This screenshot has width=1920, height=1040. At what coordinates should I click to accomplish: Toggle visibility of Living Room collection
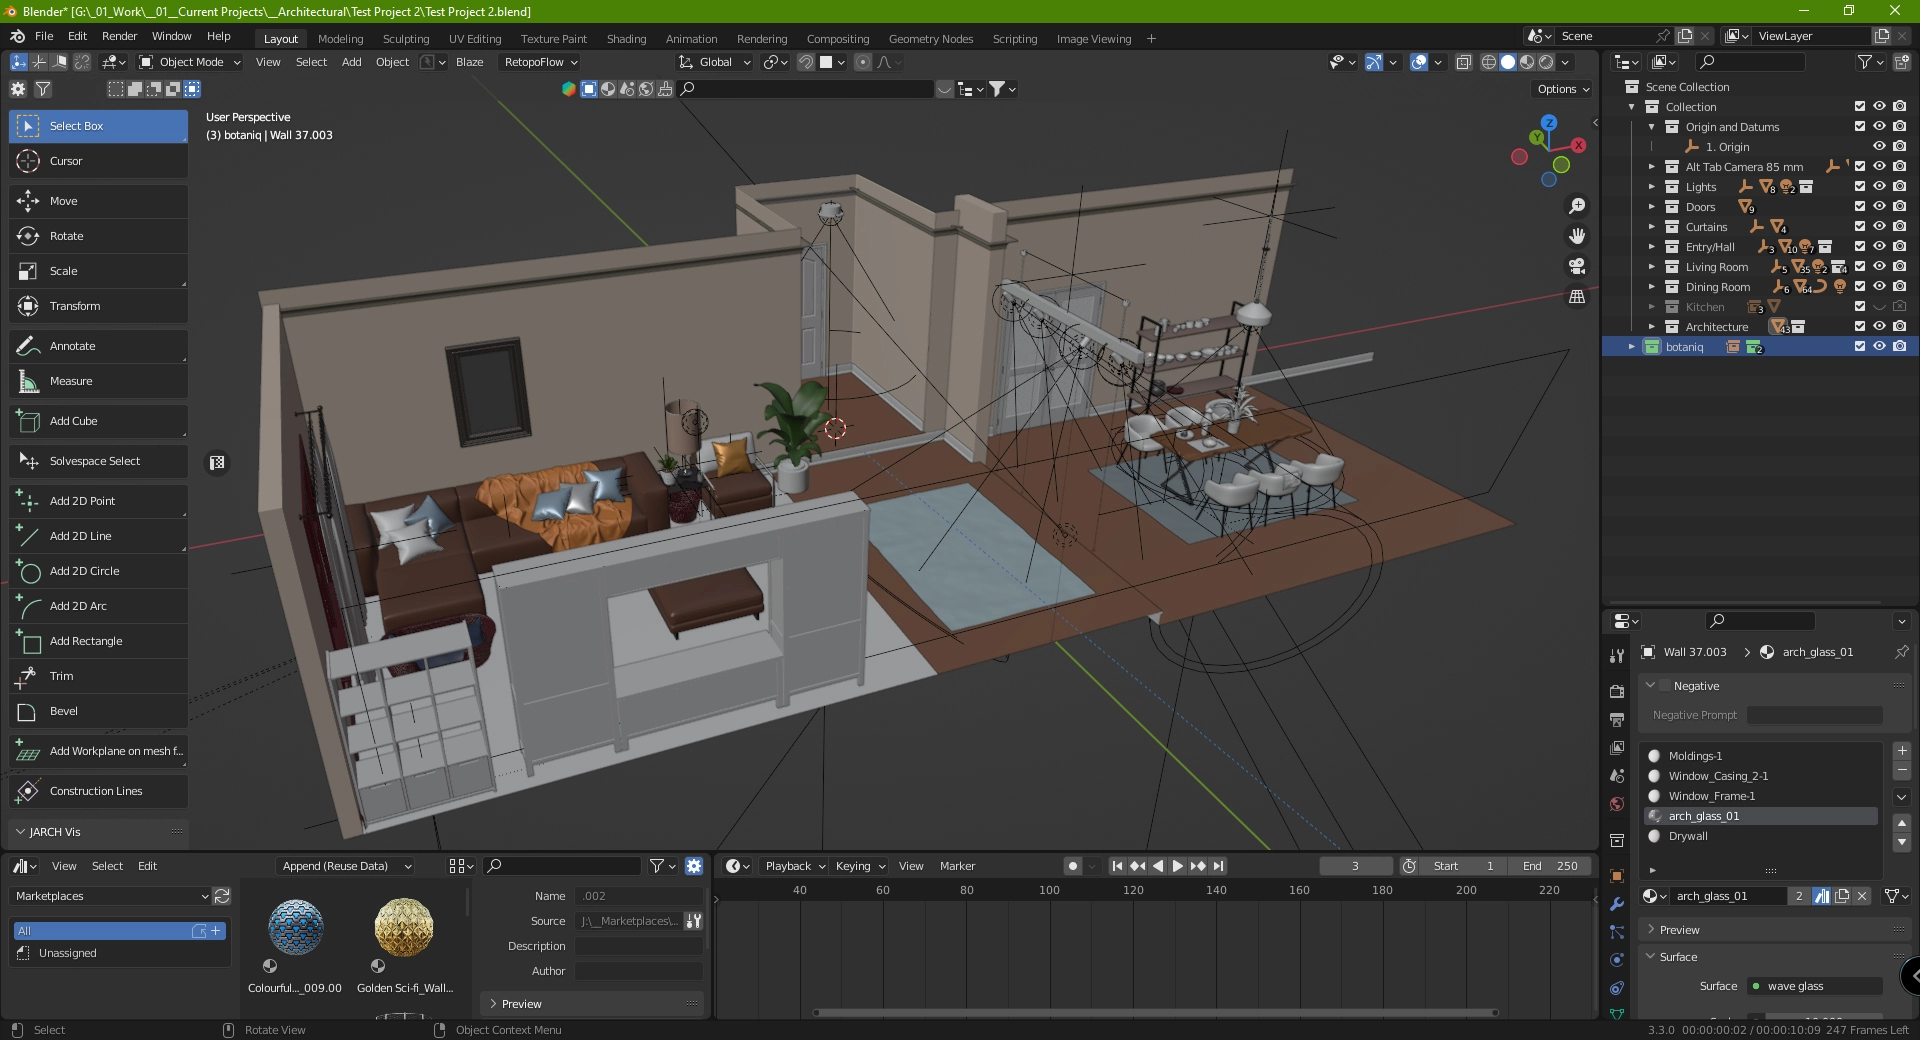click(x=1879, y=267)
